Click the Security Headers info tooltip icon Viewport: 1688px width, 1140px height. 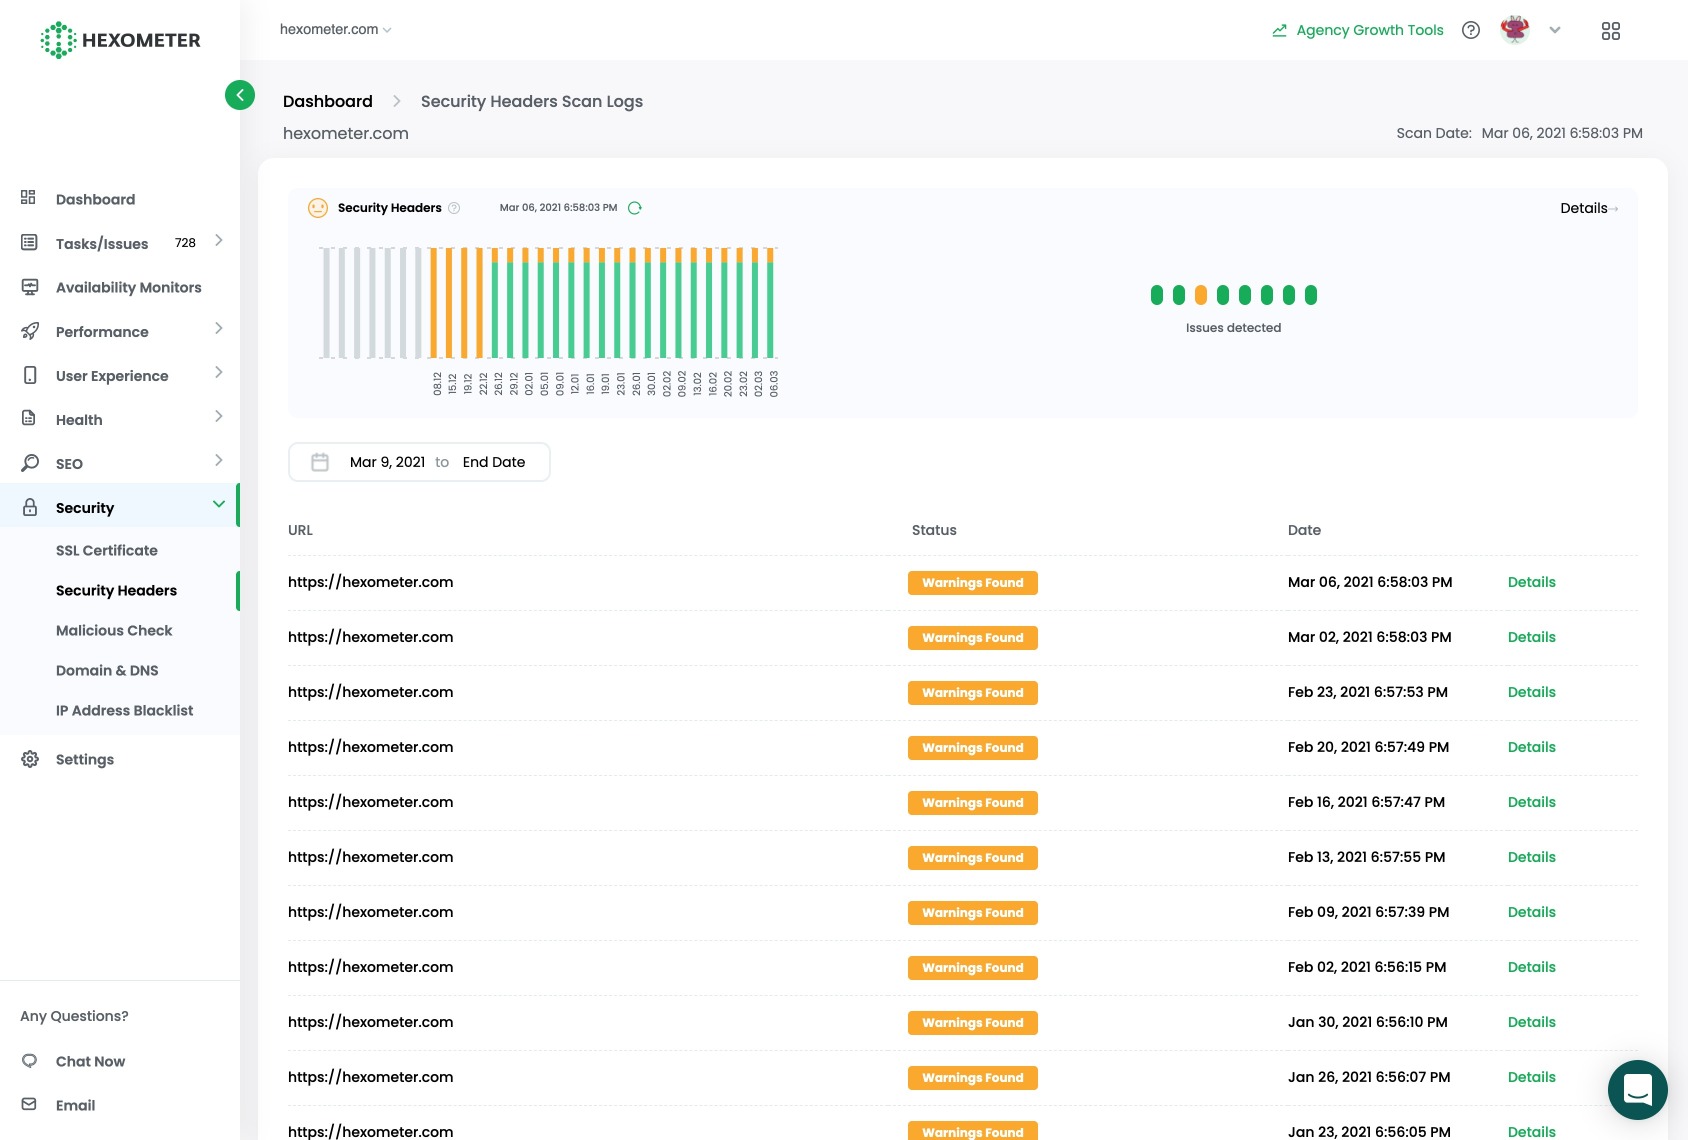[x=454, y=208]
